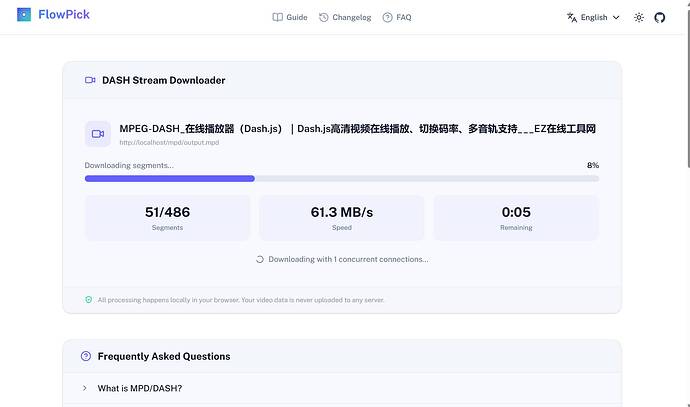This screenshot has height=407, width=690.
Task: Open the GitHub repository icon
Action: tap(659, 18)
